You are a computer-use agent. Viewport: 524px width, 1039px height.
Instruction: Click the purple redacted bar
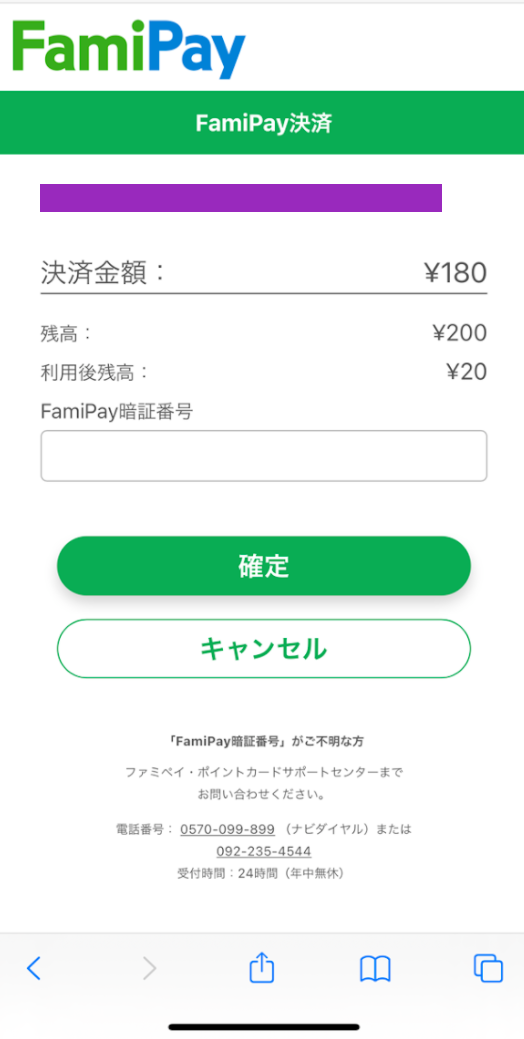click(240, 198)
